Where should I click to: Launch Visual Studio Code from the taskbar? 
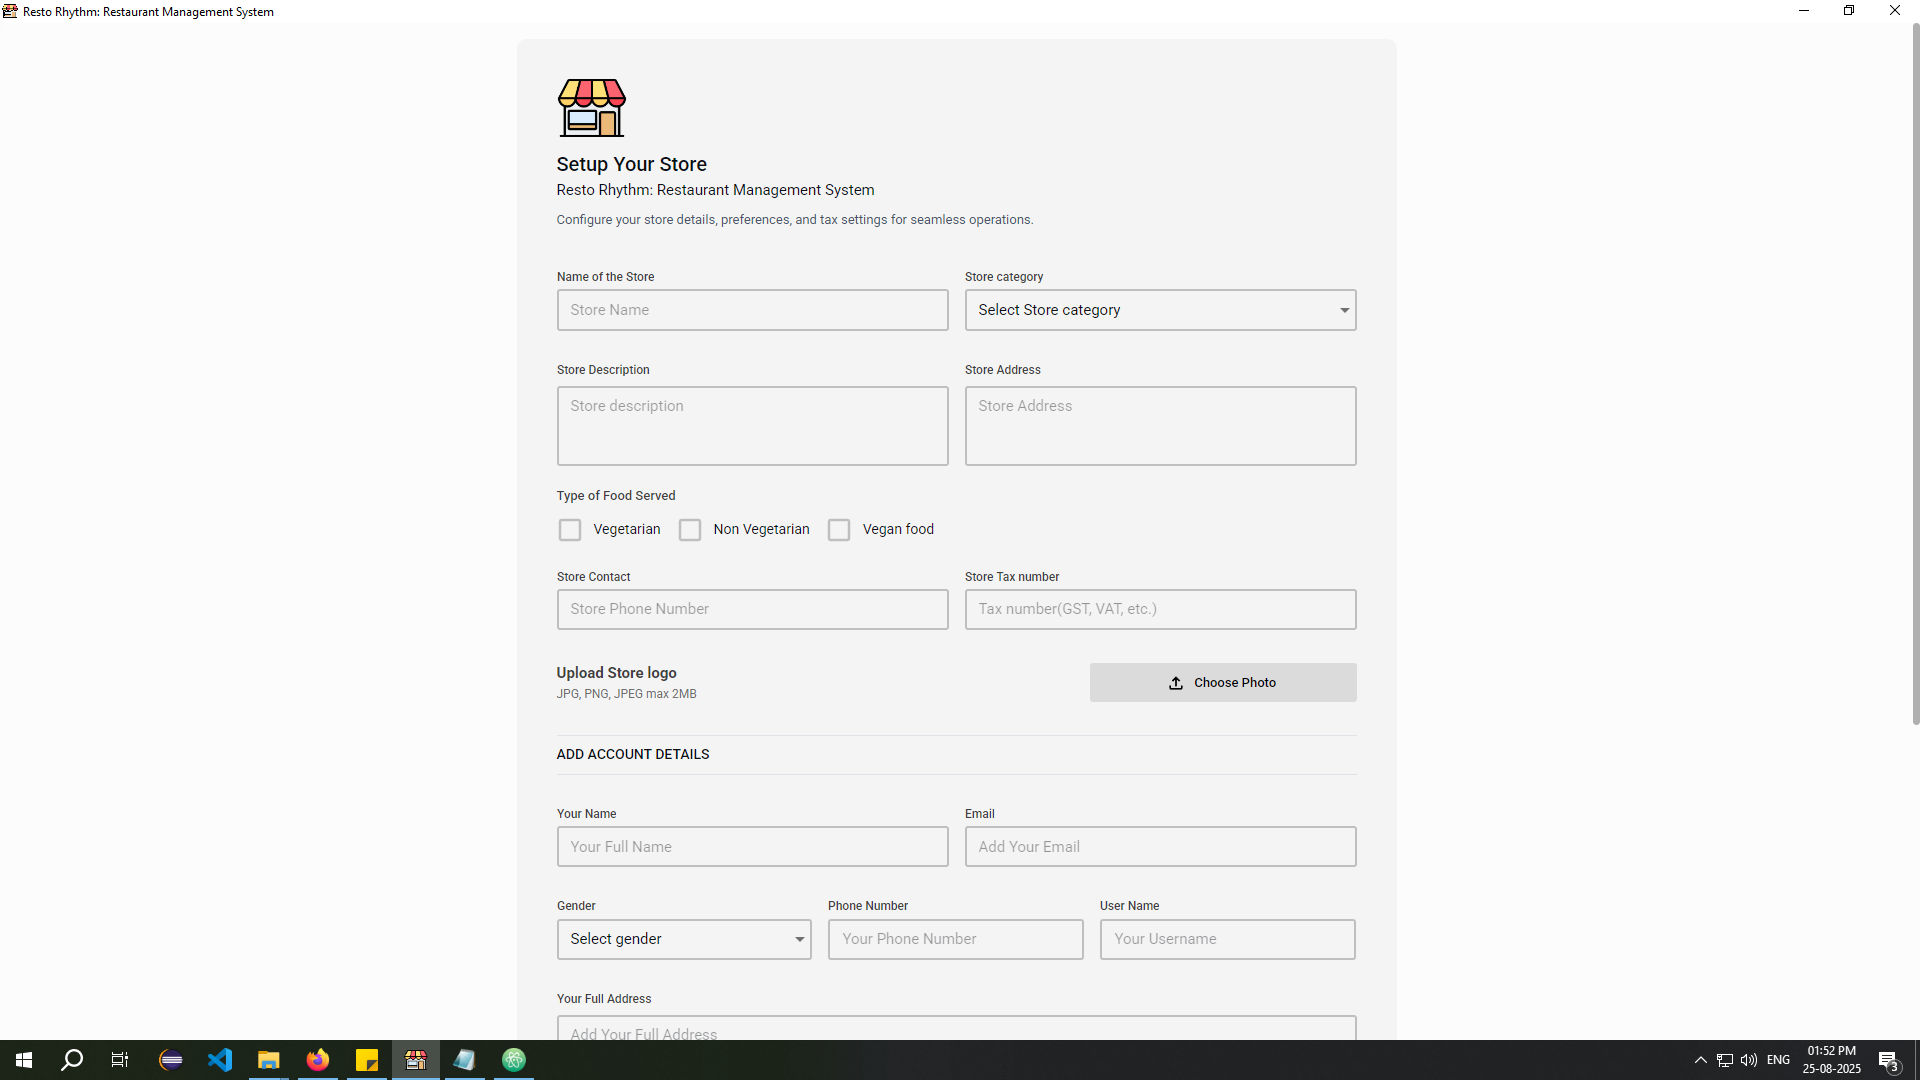[x=220, y=1060]
